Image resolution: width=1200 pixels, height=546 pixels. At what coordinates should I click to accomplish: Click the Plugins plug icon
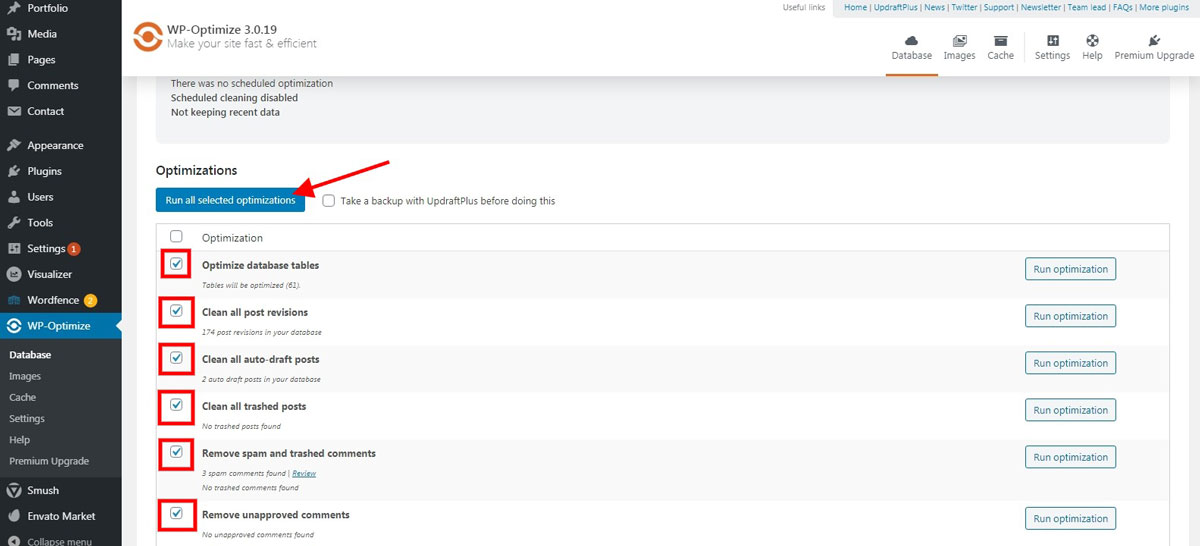click(x=14, y=172)
